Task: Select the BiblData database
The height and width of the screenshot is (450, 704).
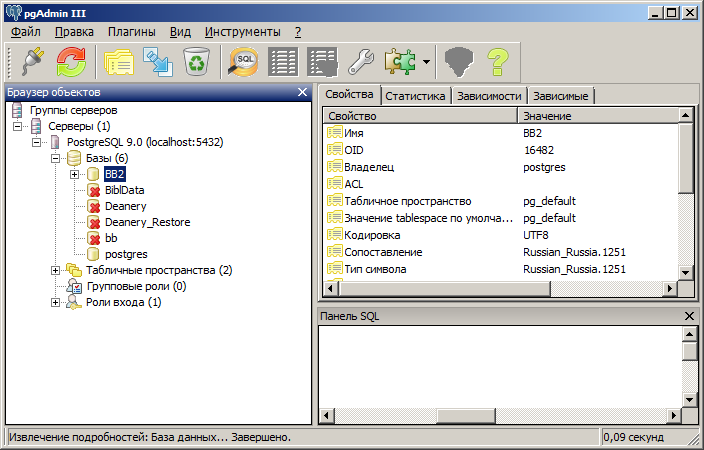Action: (124, 190)
